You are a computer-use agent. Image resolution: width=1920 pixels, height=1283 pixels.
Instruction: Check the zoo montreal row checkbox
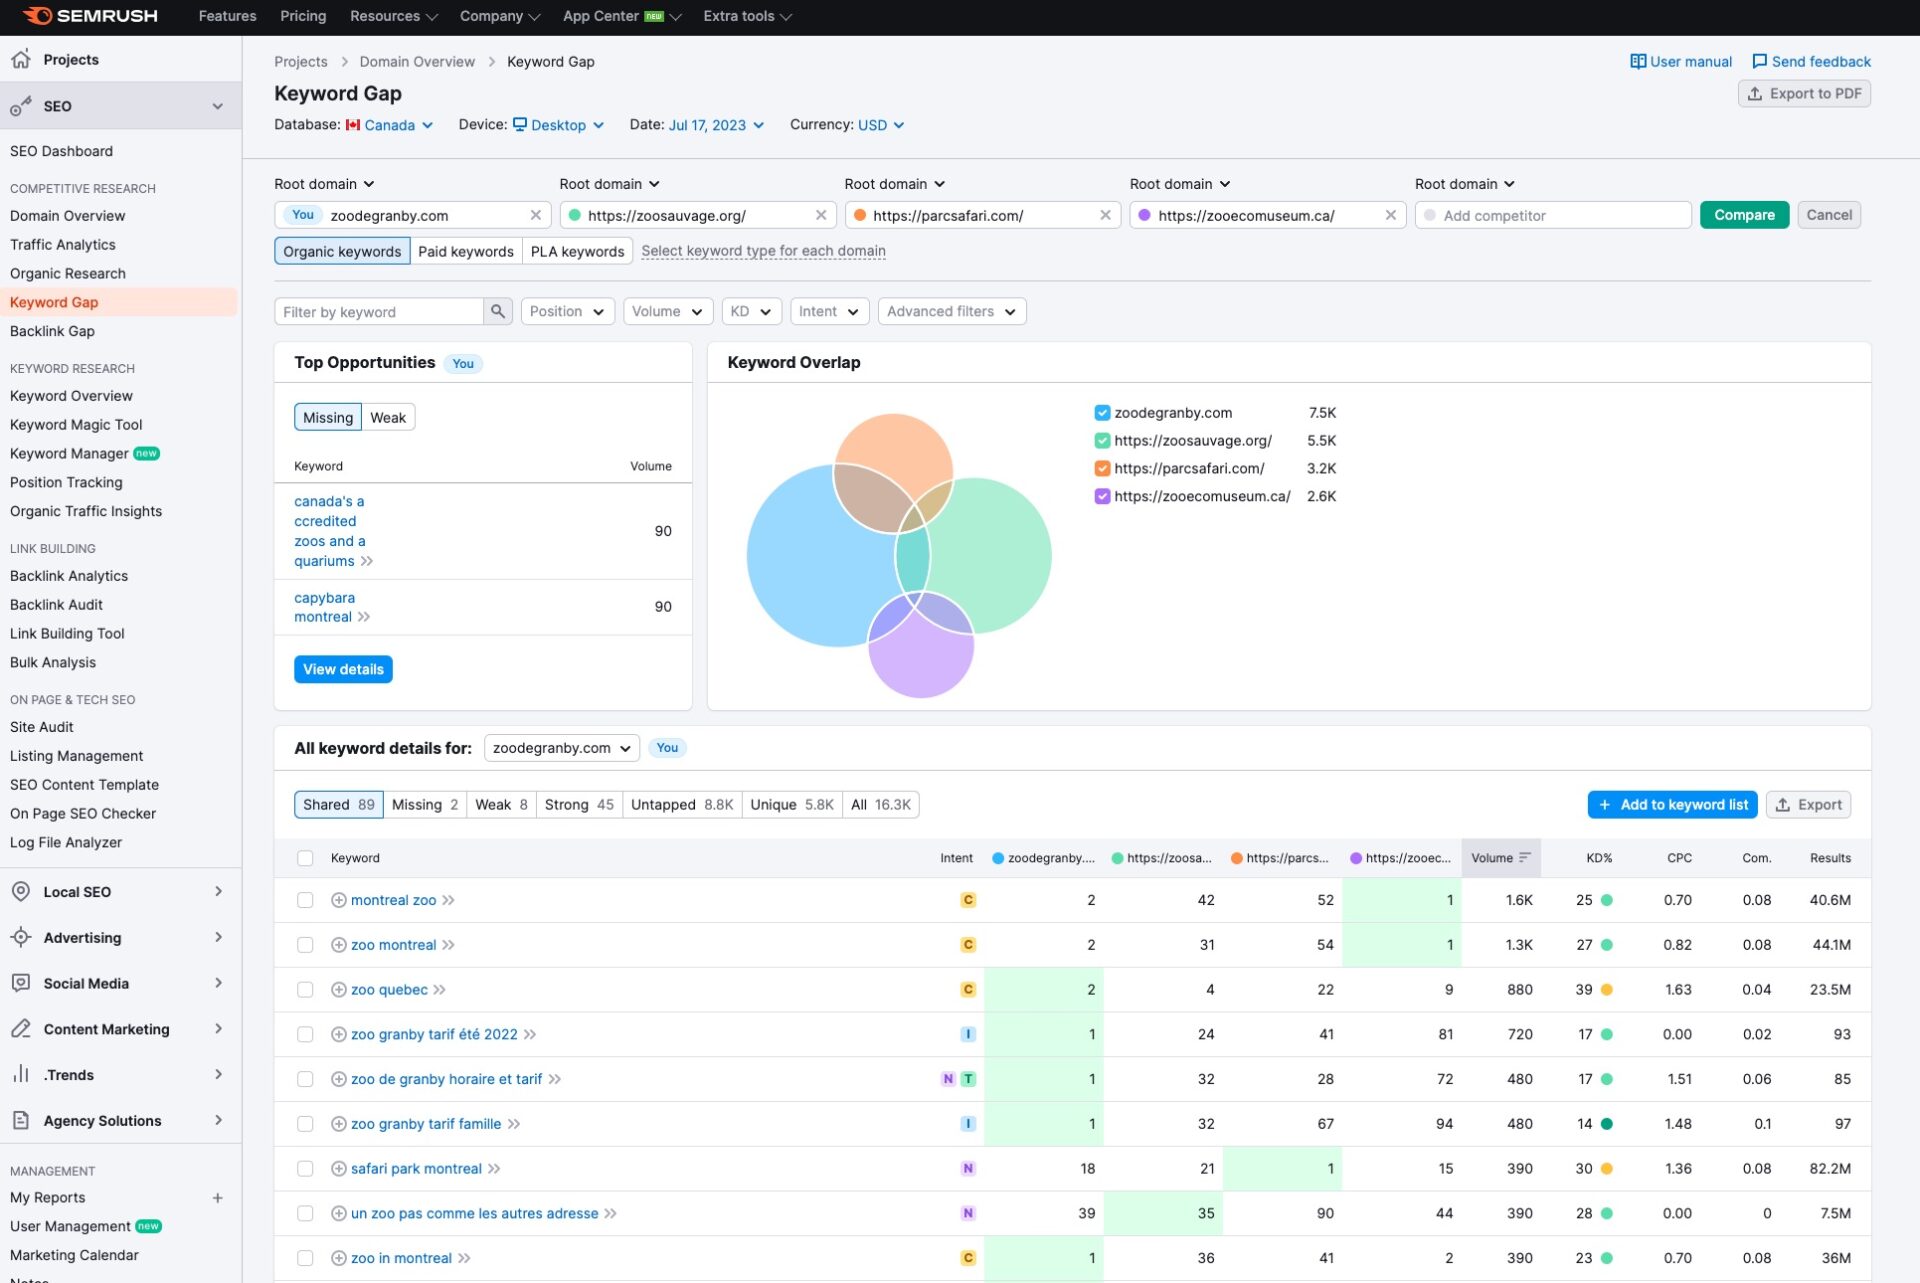(x=305, y=945)
